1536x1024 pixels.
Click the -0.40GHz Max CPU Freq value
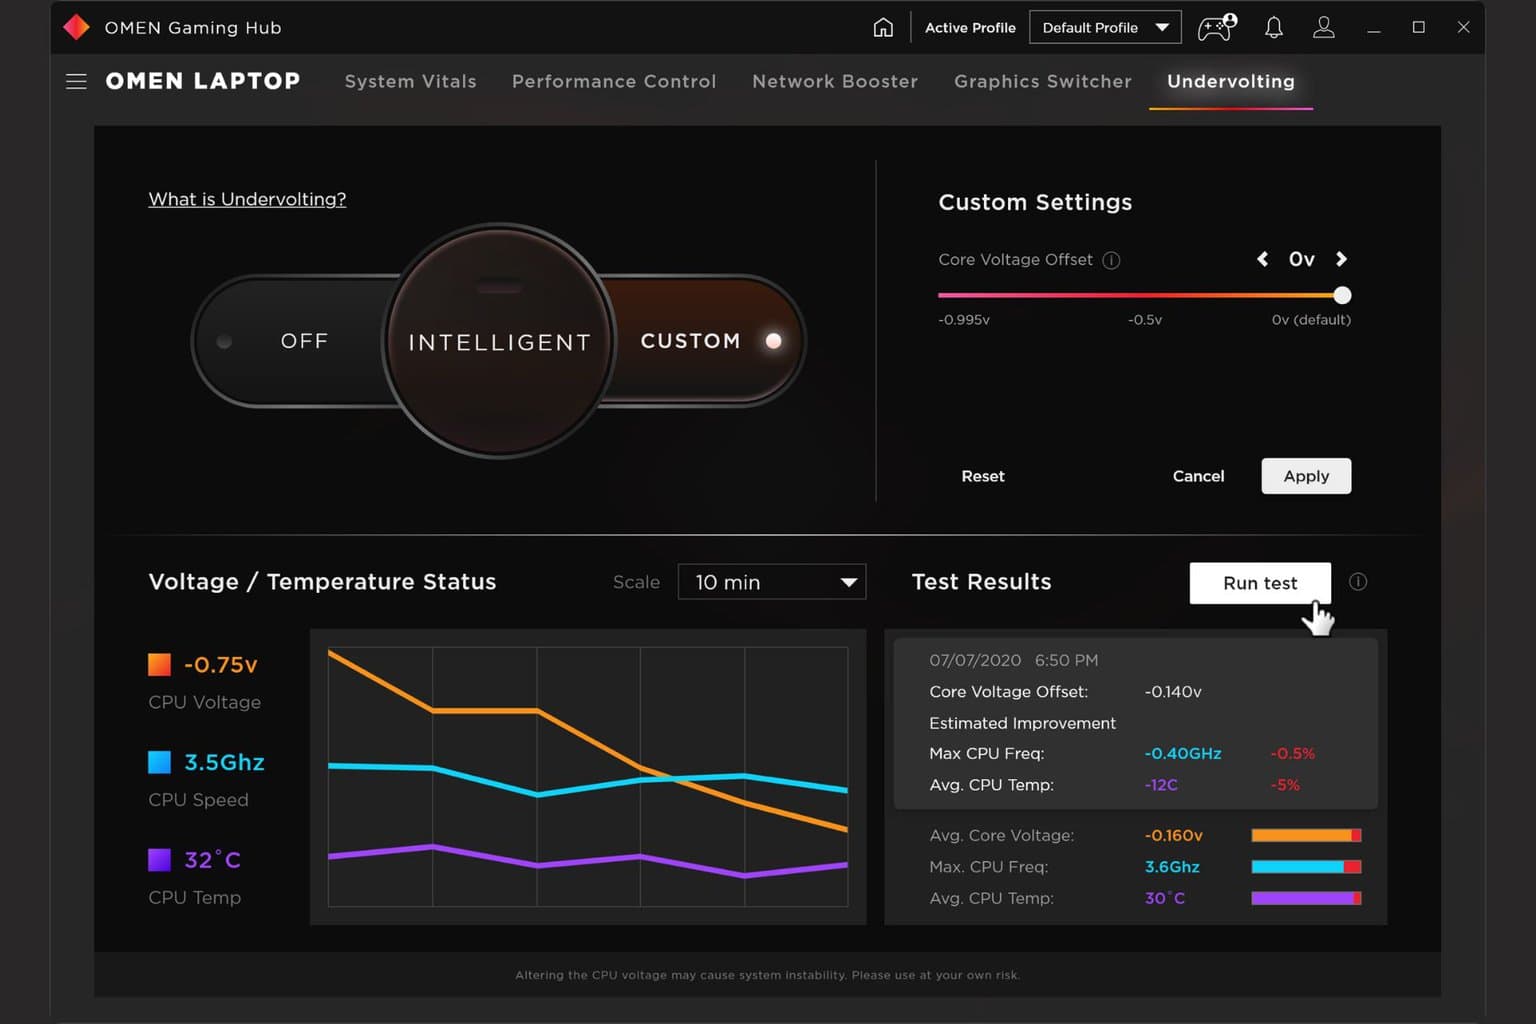tap(1183, 754)
